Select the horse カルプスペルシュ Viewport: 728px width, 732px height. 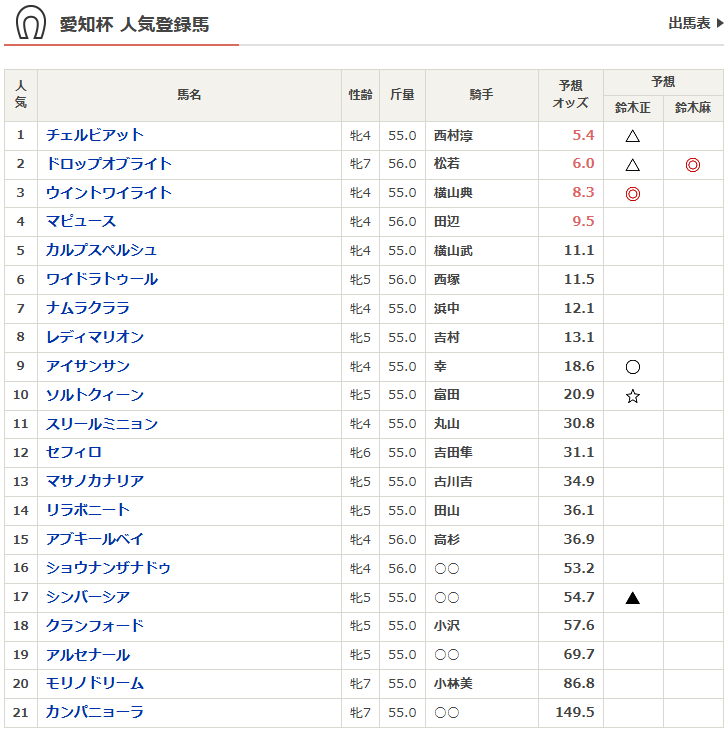point(101,251)
